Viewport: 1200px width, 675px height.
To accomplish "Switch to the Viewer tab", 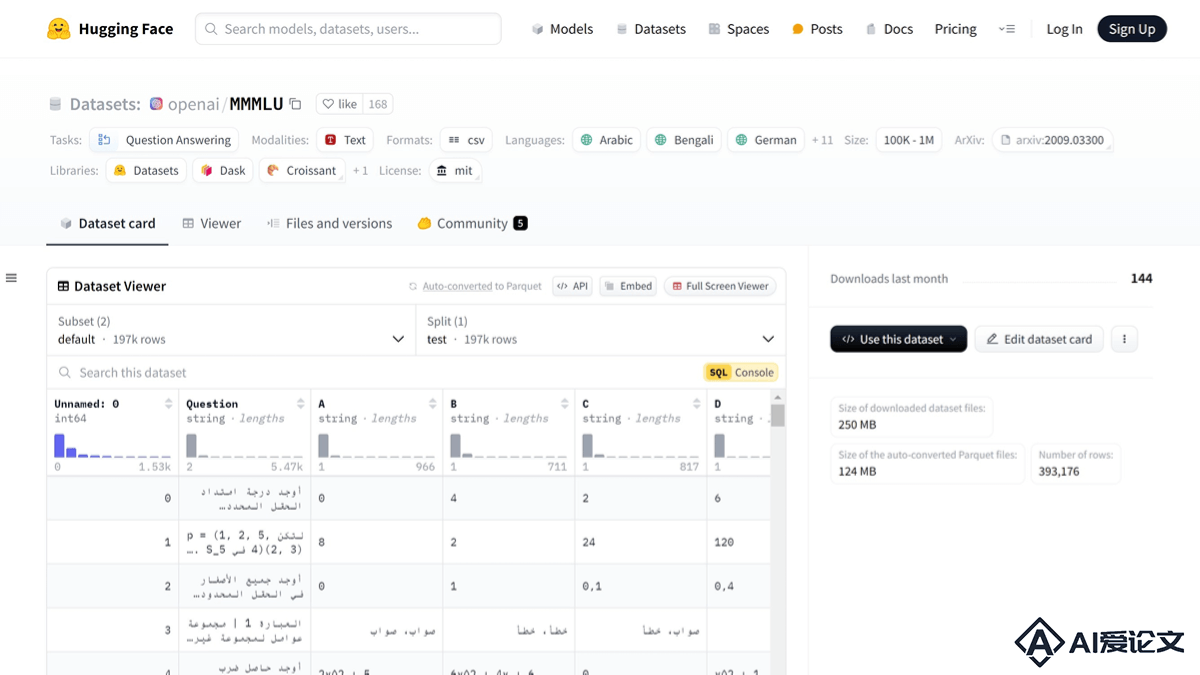I will pyautogui.click(x=211, y=224).
